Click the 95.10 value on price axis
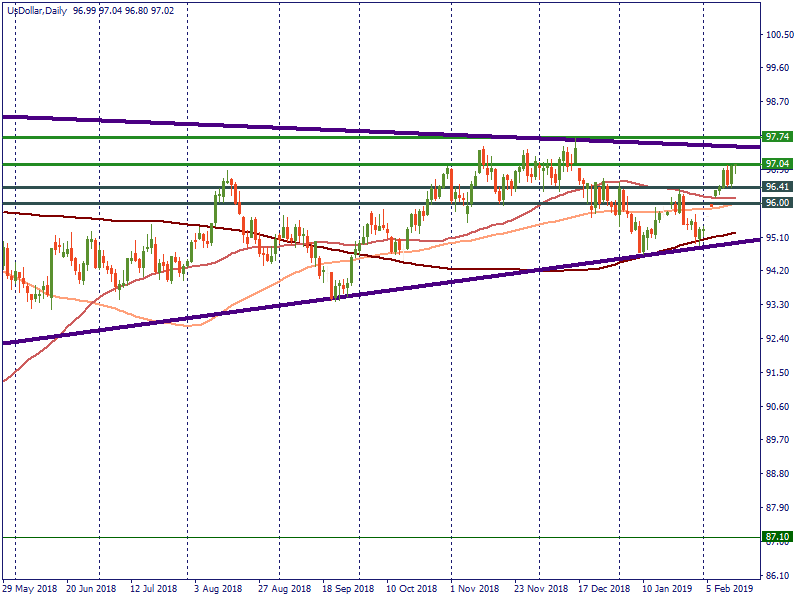The image size is (800, 600). point(778,238)
